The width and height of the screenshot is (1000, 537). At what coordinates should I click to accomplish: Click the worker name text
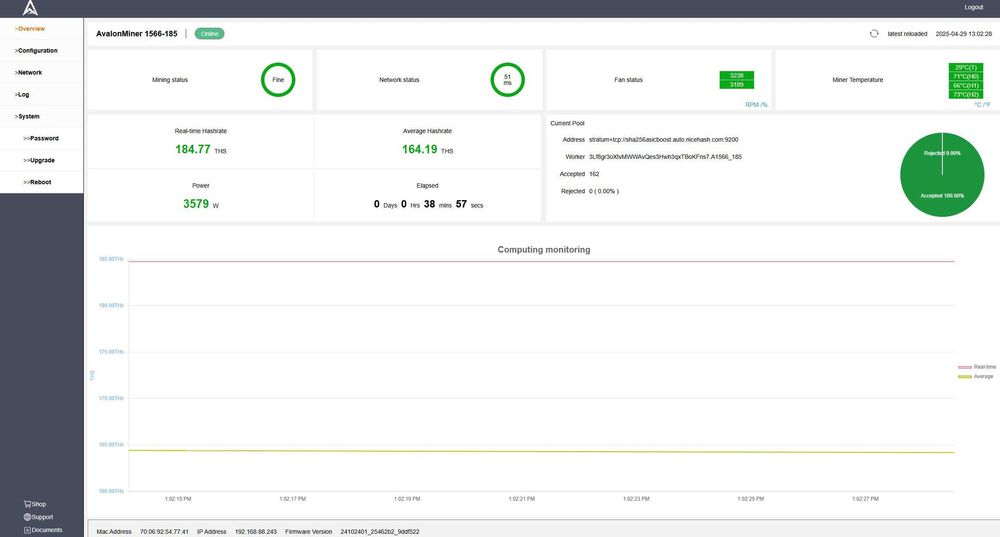coord(665,157)
